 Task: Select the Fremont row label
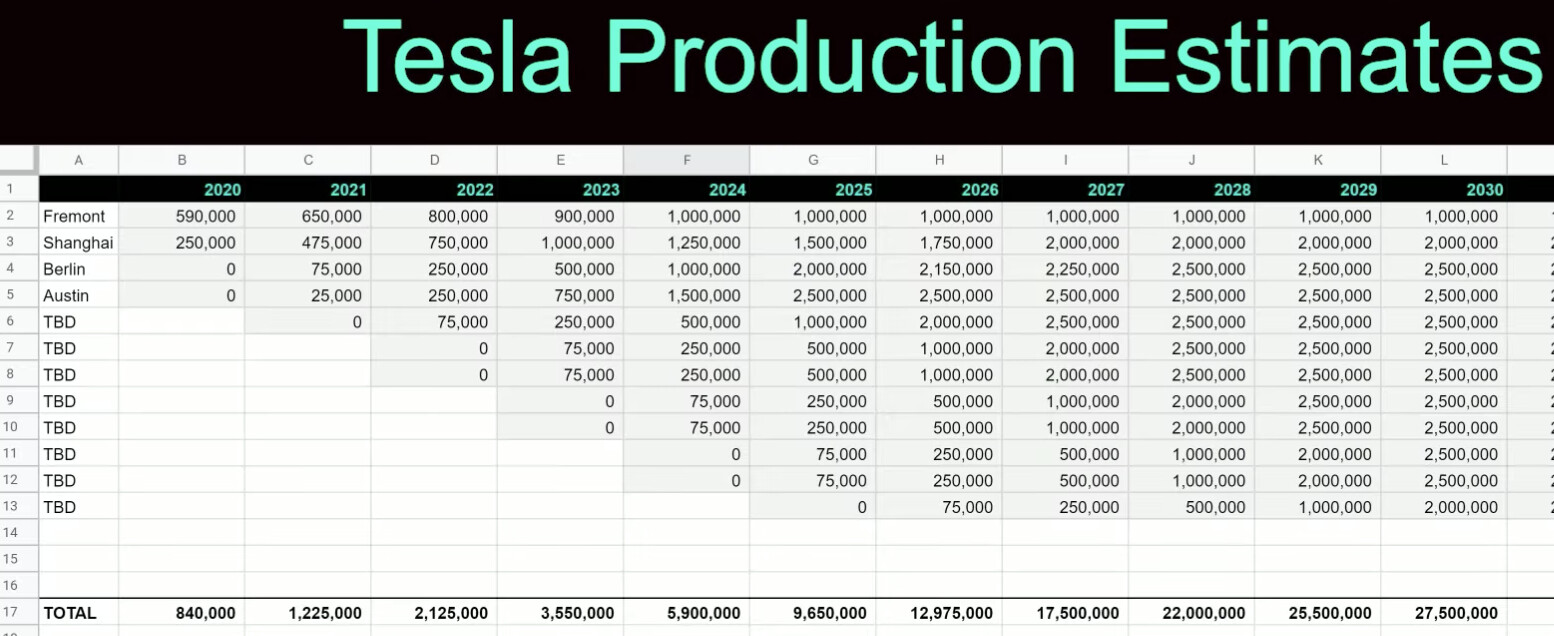coord(79,216)
